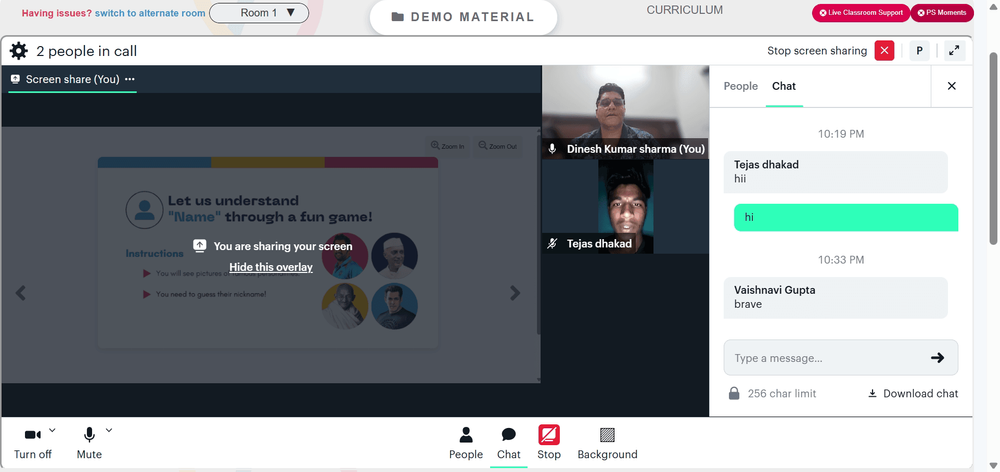Click the red stop screen sharing X
This screenshot has height=472, width=1000.
tap(884, 51)
